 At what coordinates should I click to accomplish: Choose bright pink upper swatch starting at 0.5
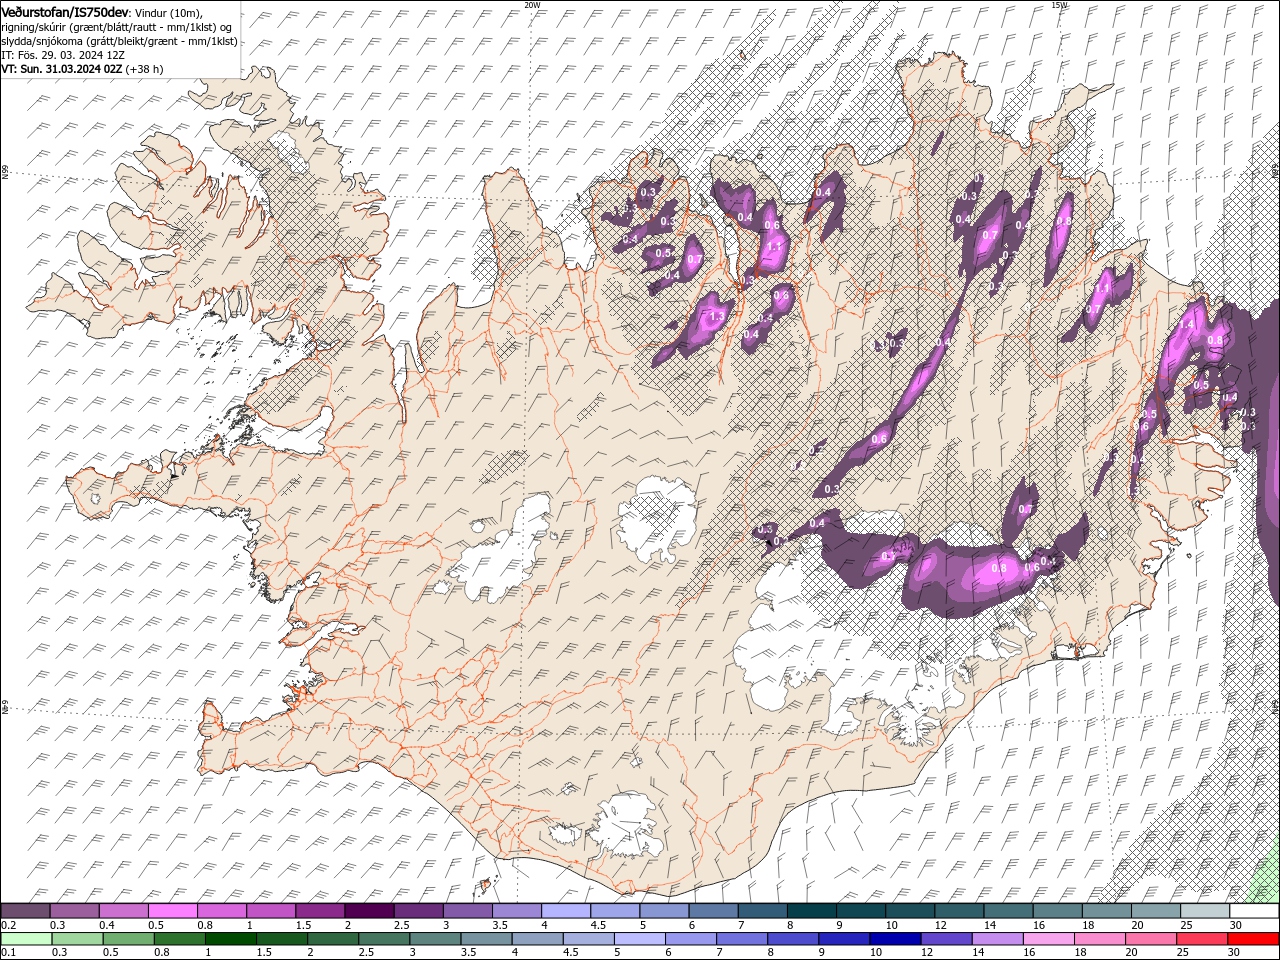pyautogui.click(x=172, y=911)
